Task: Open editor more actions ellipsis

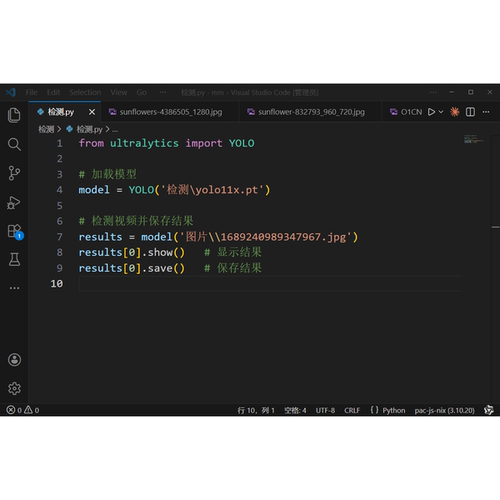Action: [x=486, y=112]
